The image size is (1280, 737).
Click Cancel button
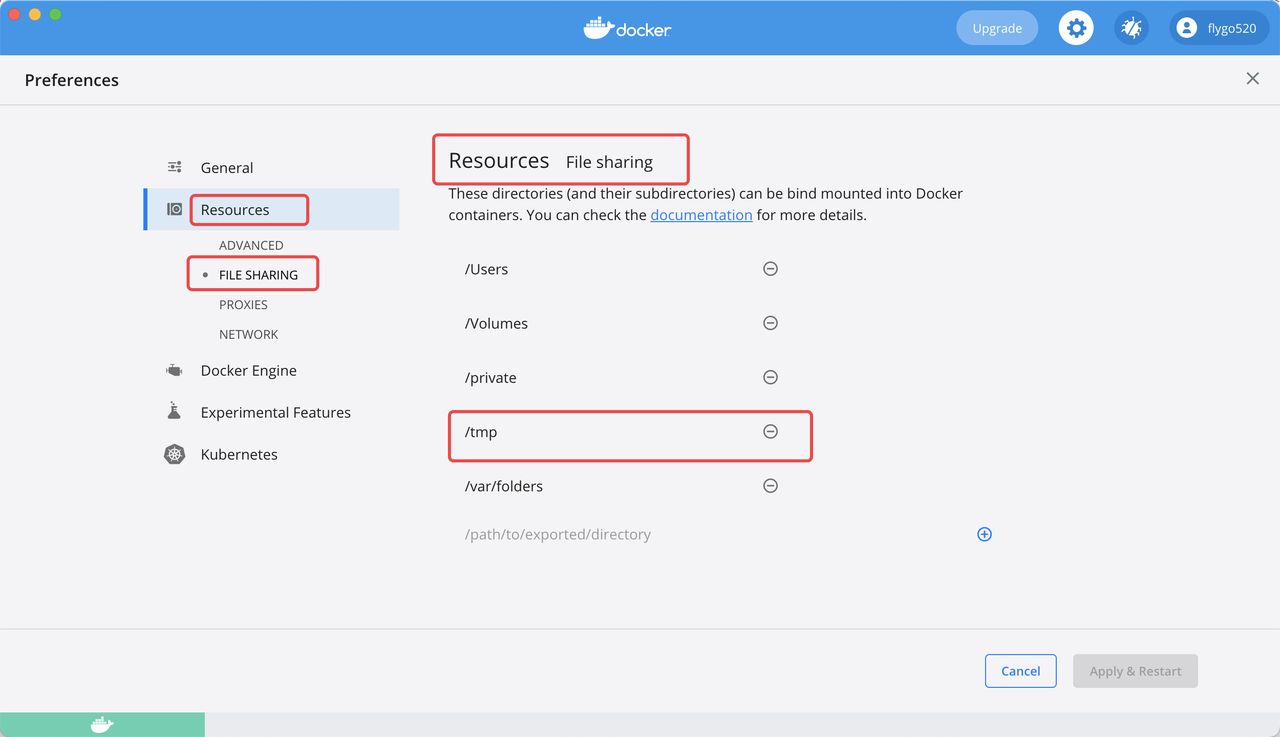(x=1021, y=671)
